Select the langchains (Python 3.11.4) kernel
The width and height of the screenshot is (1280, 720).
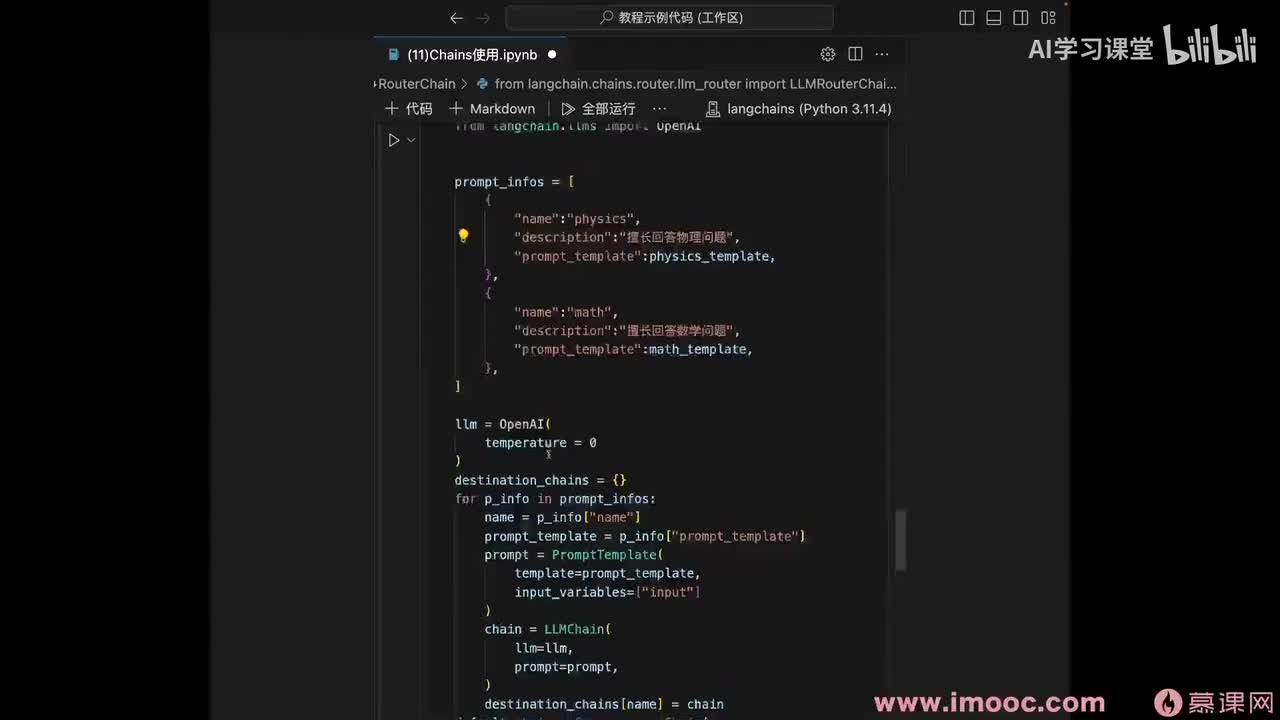[799, 108]
